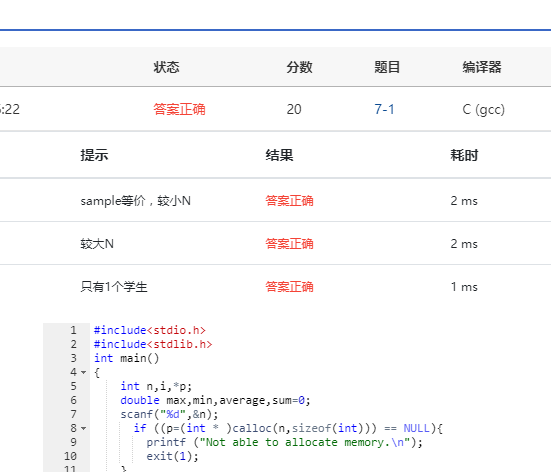Select test case '只有1个学生'

tap(114, 287)
